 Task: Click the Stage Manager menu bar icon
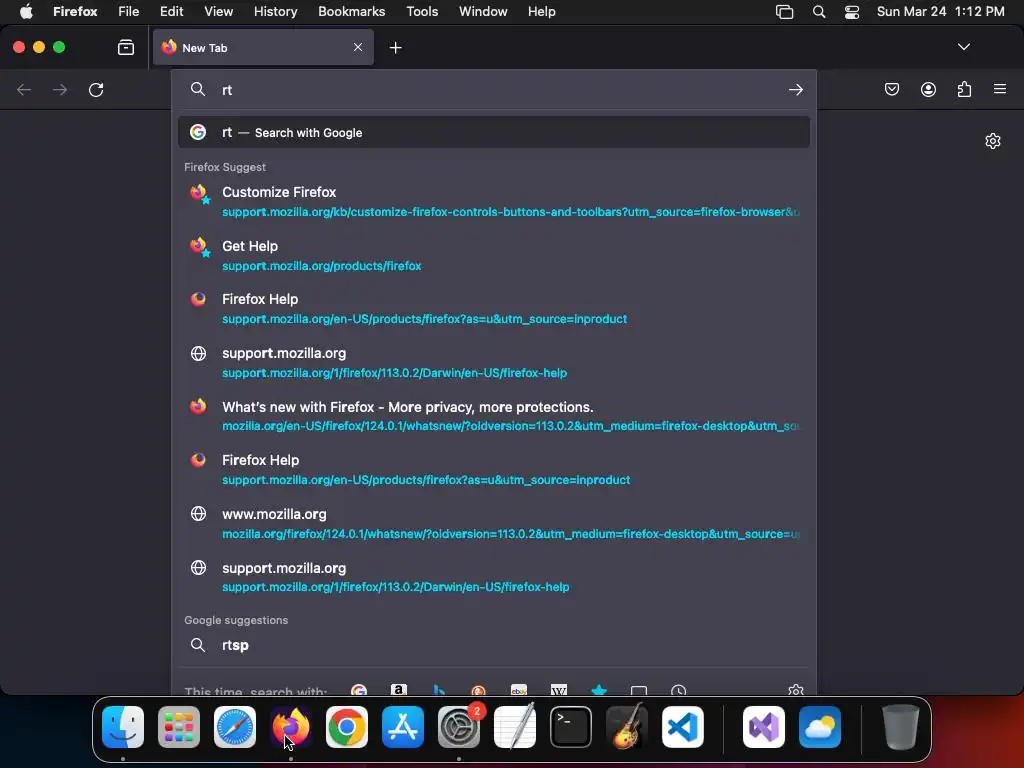click(784, 12)
